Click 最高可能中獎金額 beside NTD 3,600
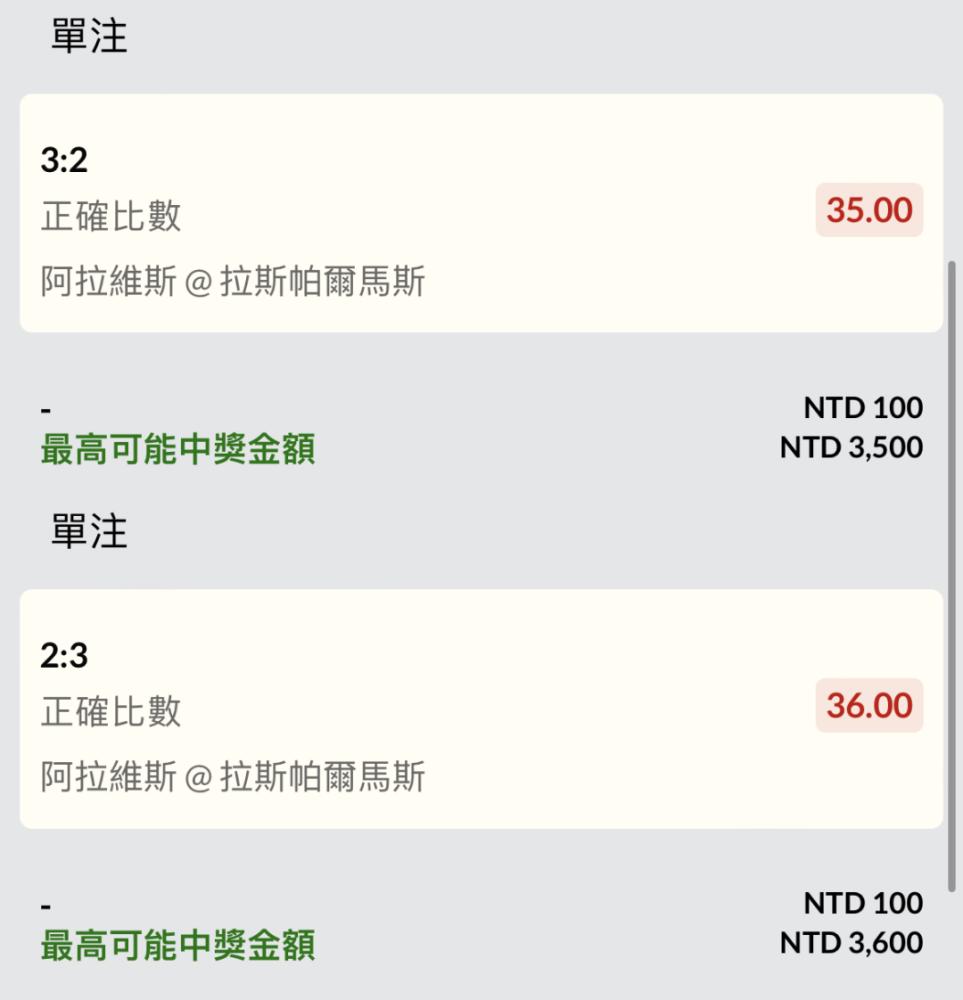 pos(178,945)
